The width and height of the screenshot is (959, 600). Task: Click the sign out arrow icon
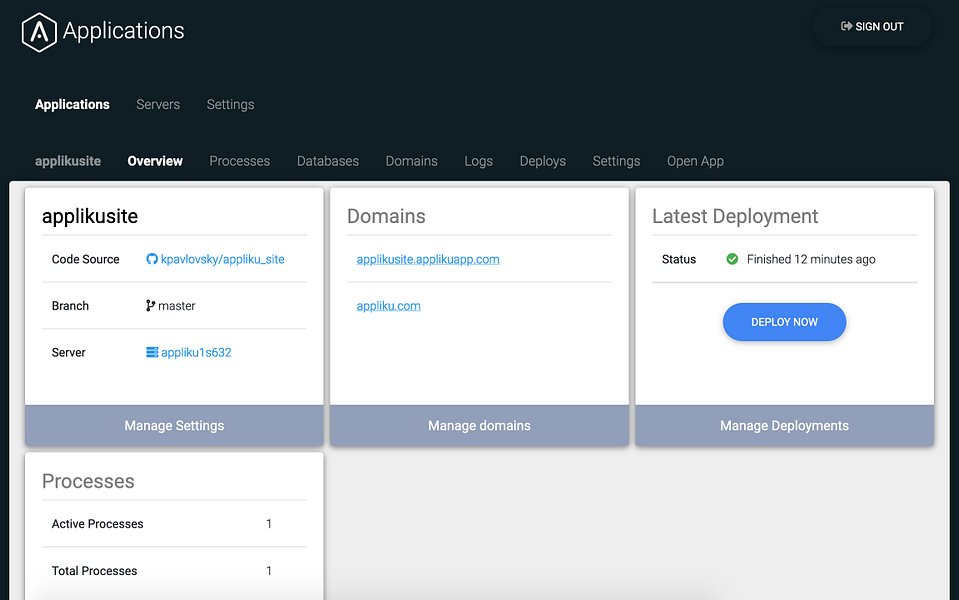click(846, 27)
